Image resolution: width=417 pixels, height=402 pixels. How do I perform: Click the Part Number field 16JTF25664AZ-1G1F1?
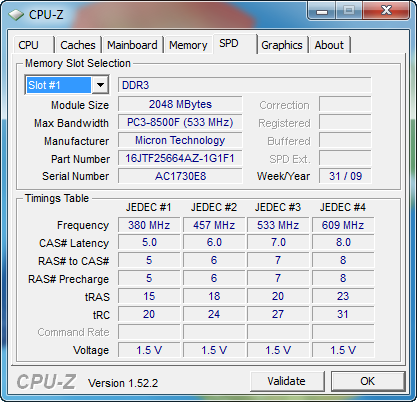[x=180, y=158]
